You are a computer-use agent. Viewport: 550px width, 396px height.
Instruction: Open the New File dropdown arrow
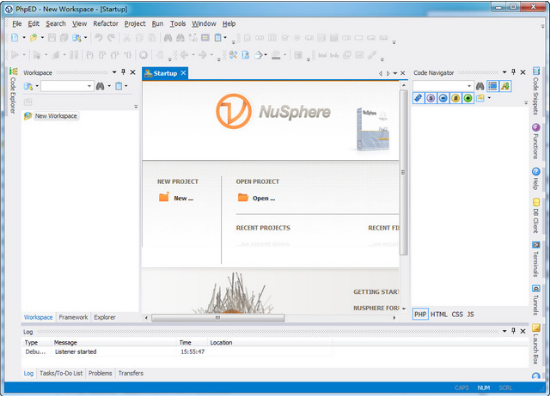24,37
